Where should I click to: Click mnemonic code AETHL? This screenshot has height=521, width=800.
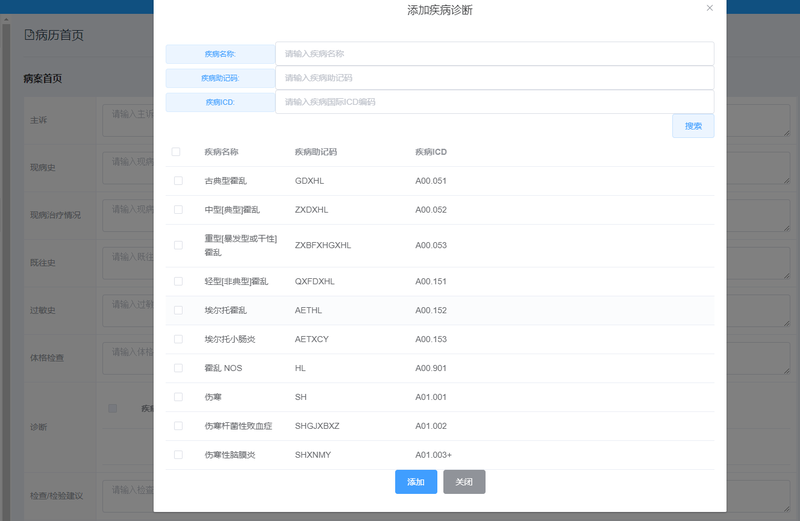(x=308, y=310)
